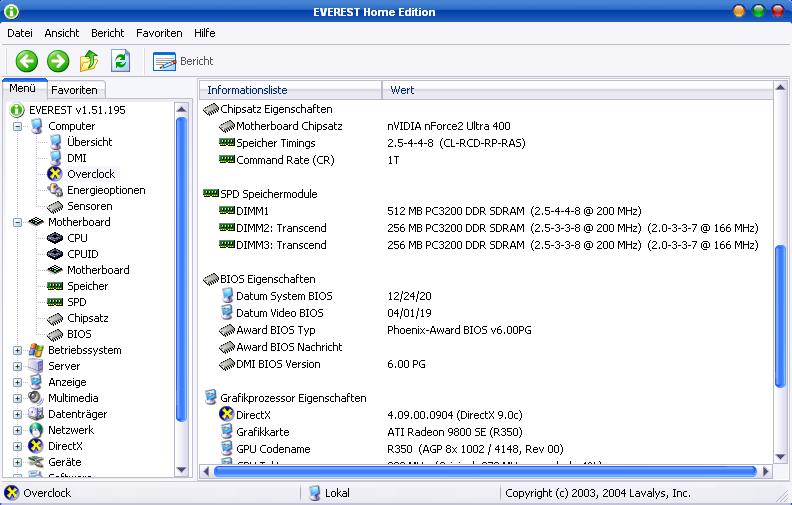Collapse the Motherboard tree node
Viewport: 792px width, 505px height.
tap(17, 222)
